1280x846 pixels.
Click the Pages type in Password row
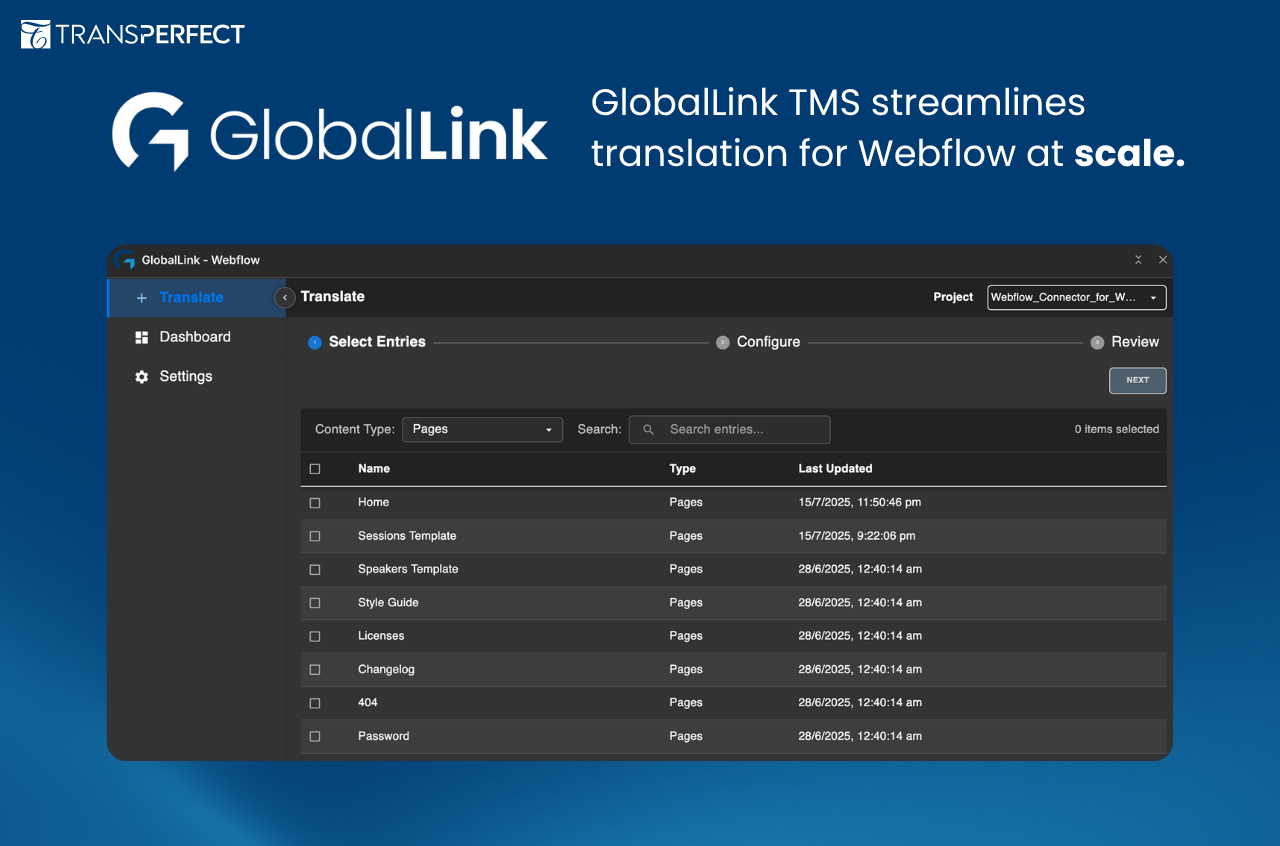coord(686,737)
